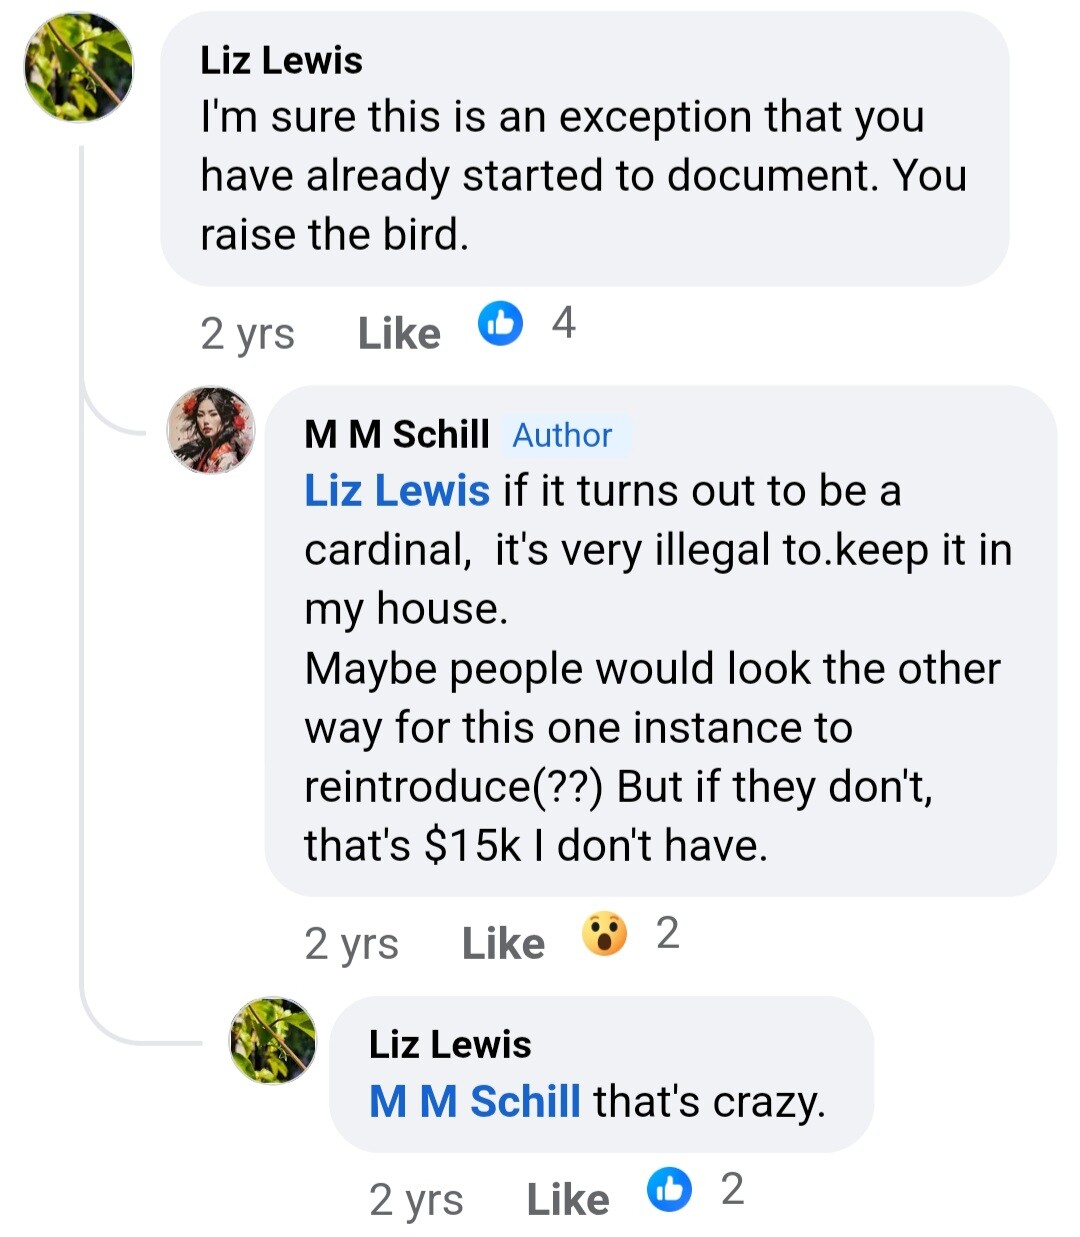Screen dimensions: 1080x1237
Task: View reaction count 2 on last reply
Action: [733, 1189]
